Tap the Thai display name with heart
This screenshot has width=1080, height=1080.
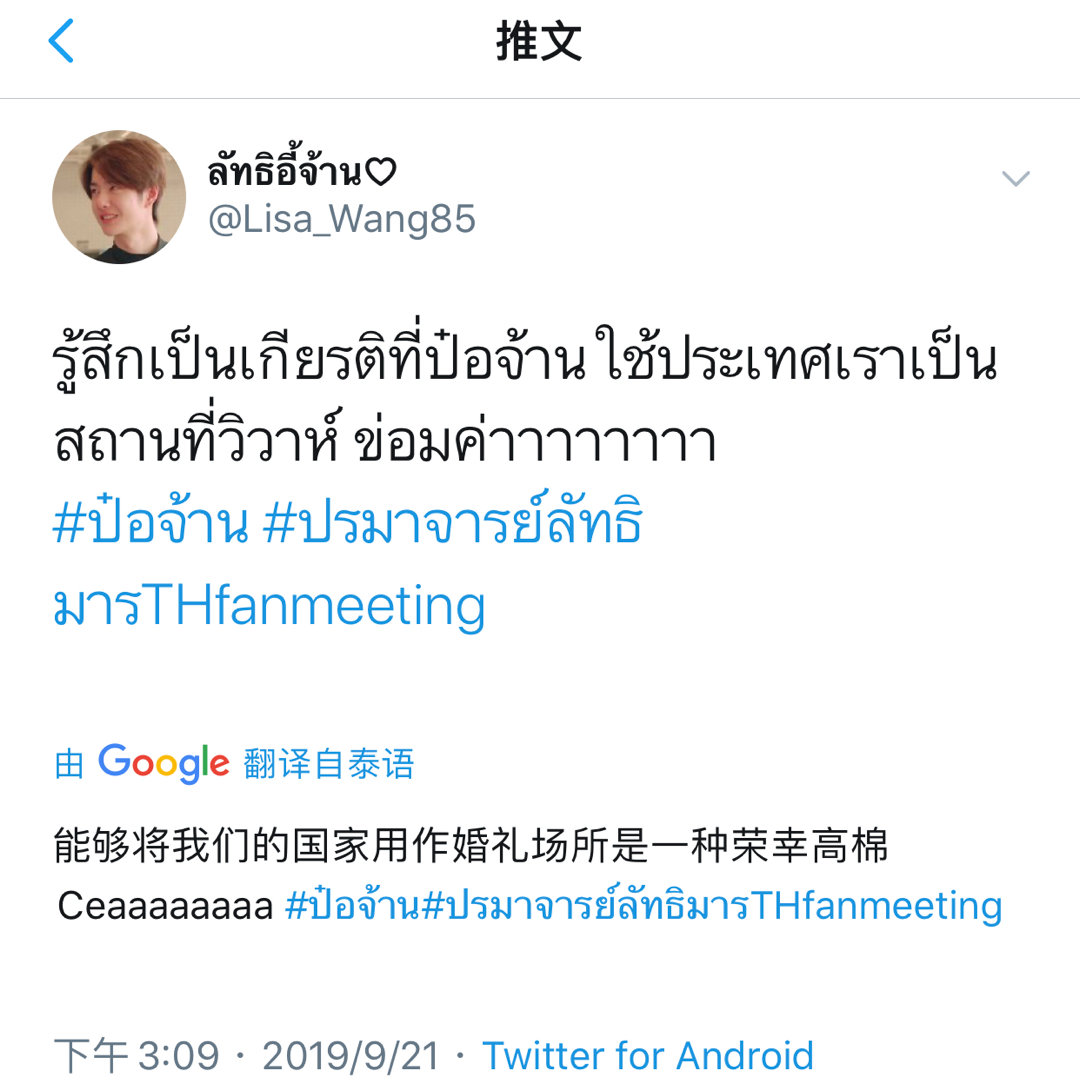pos(302,167)
